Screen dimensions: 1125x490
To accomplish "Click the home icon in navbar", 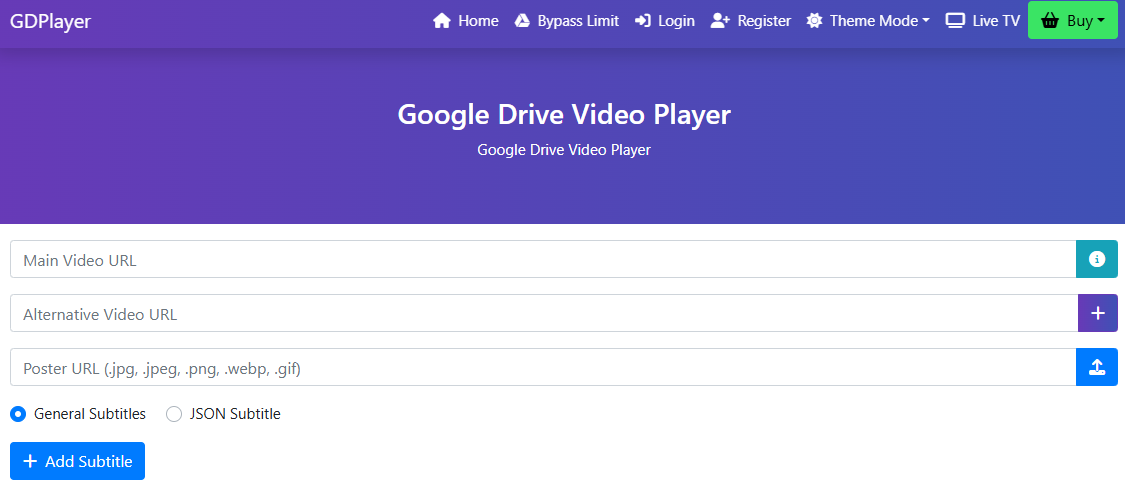I will point(442,21).
